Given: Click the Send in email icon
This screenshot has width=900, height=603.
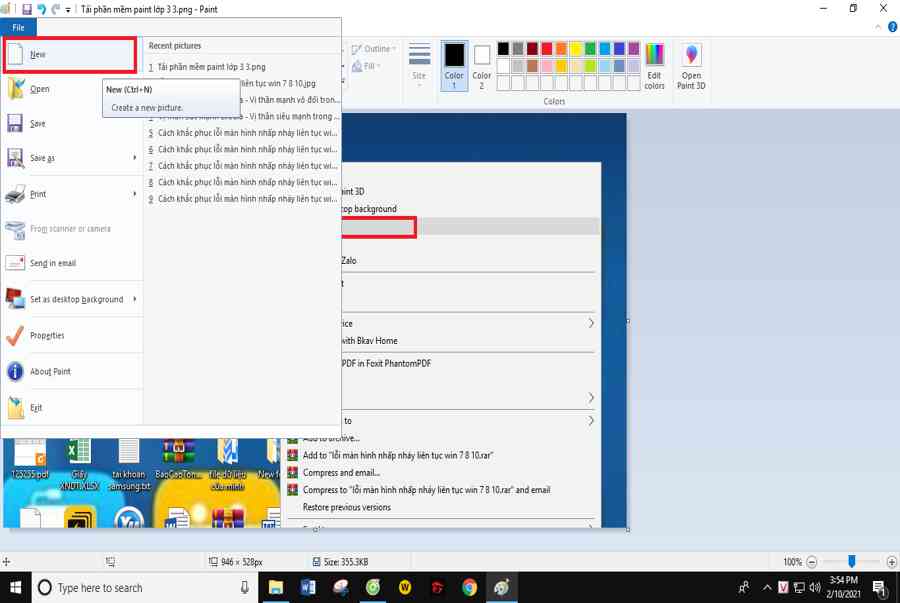Looking at the screenshot, I should (x=16, y=263).
